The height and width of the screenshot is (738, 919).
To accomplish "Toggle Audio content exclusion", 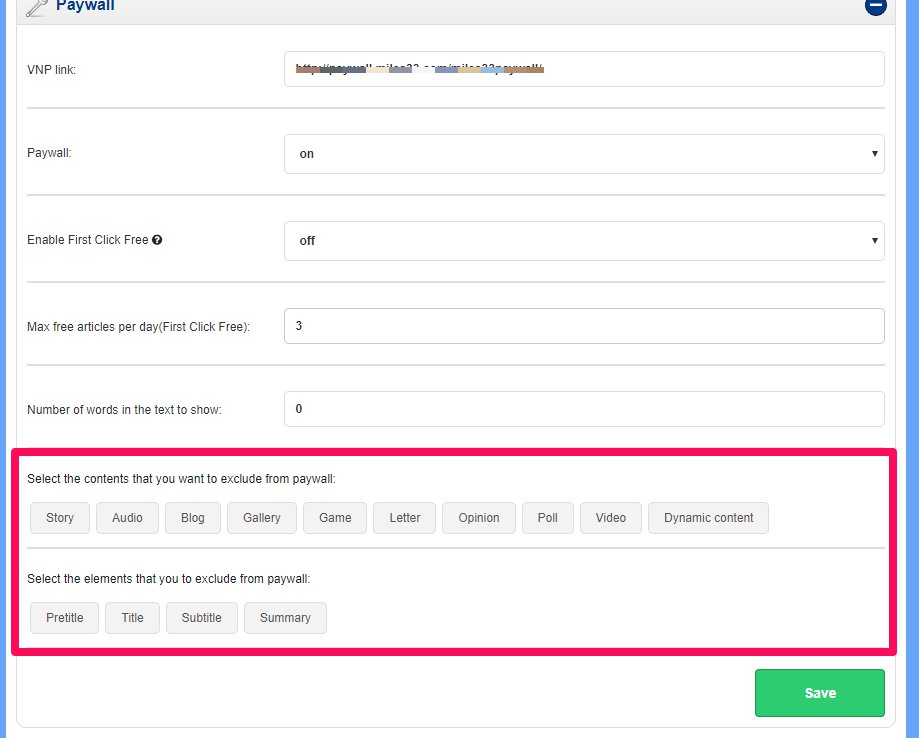I will (x=127, y=518).
